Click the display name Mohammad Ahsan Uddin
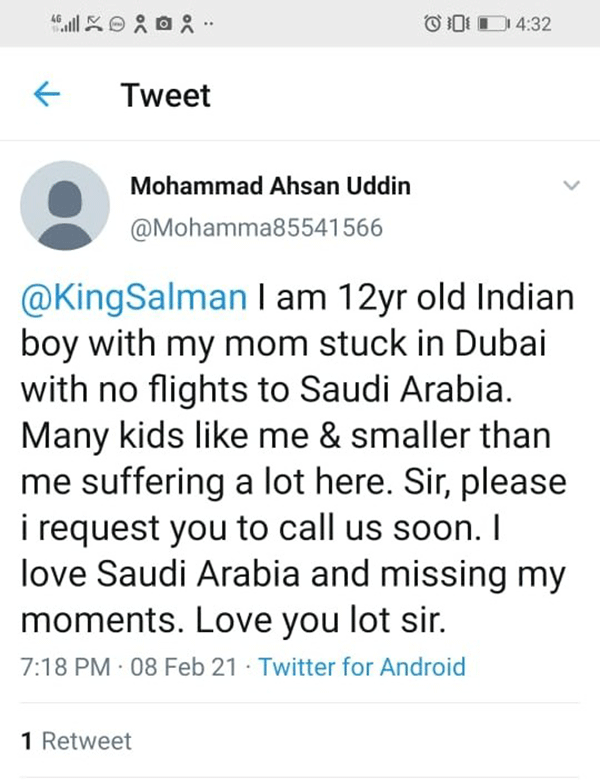This screenshot has height=780, width=600. 270,187
